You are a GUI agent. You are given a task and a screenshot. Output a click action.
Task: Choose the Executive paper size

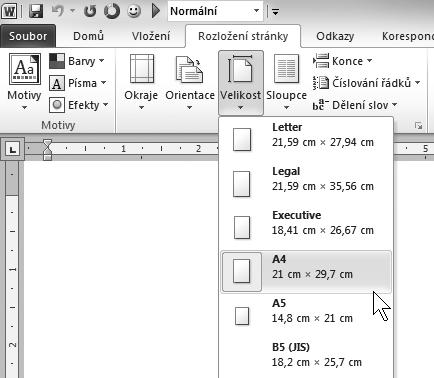click(306, 228)
